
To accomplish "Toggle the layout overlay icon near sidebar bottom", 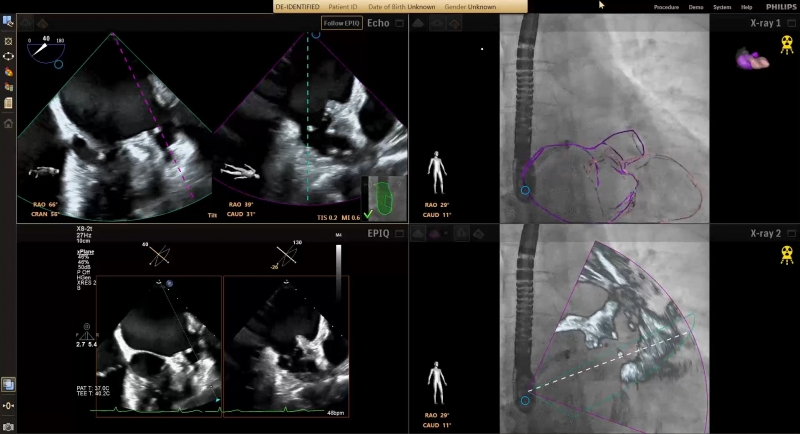I will click(x=8, y=385).
